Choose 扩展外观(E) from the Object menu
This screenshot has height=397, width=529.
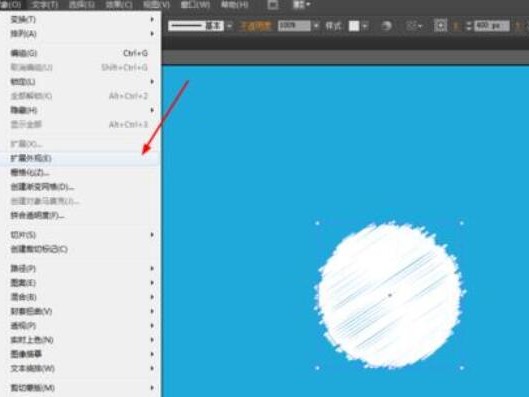(80, 158)
